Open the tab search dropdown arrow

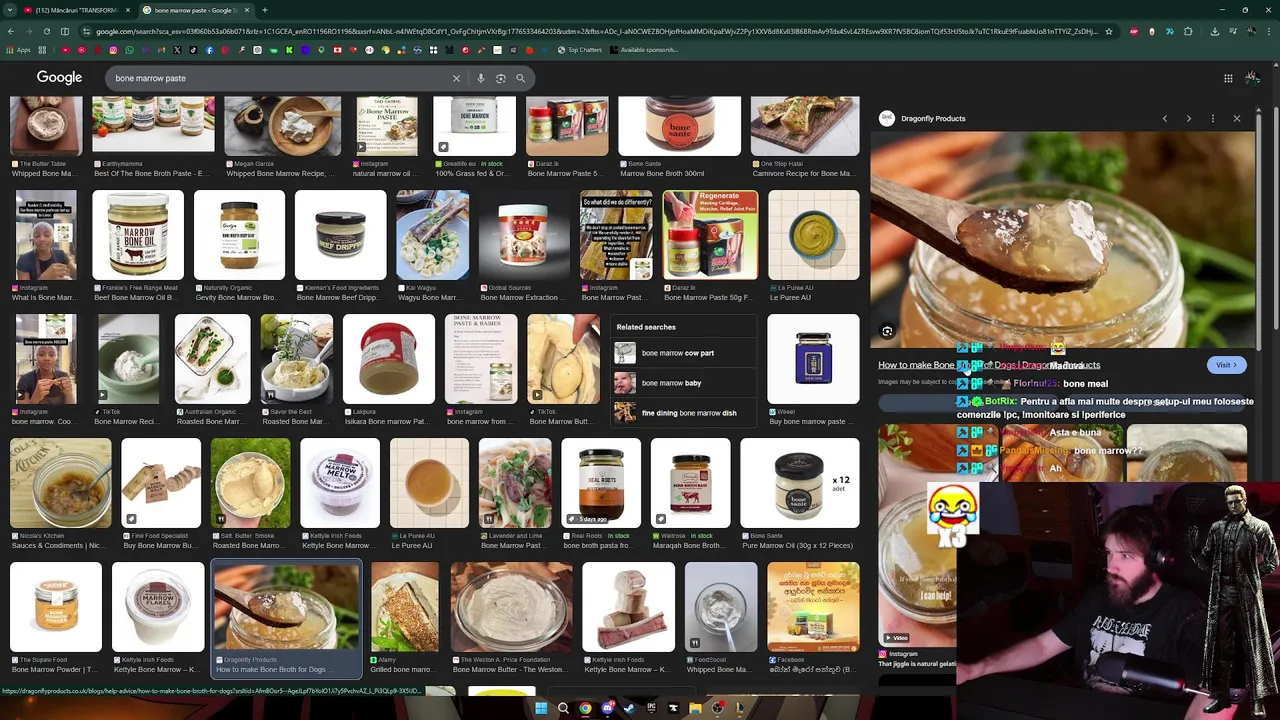(10, 10)
